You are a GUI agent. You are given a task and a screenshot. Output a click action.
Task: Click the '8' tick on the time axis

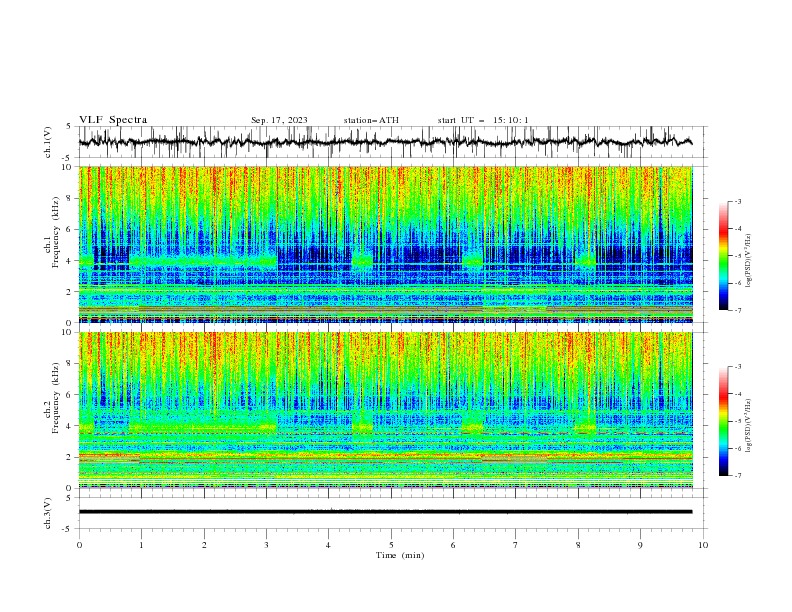(578, 545)
